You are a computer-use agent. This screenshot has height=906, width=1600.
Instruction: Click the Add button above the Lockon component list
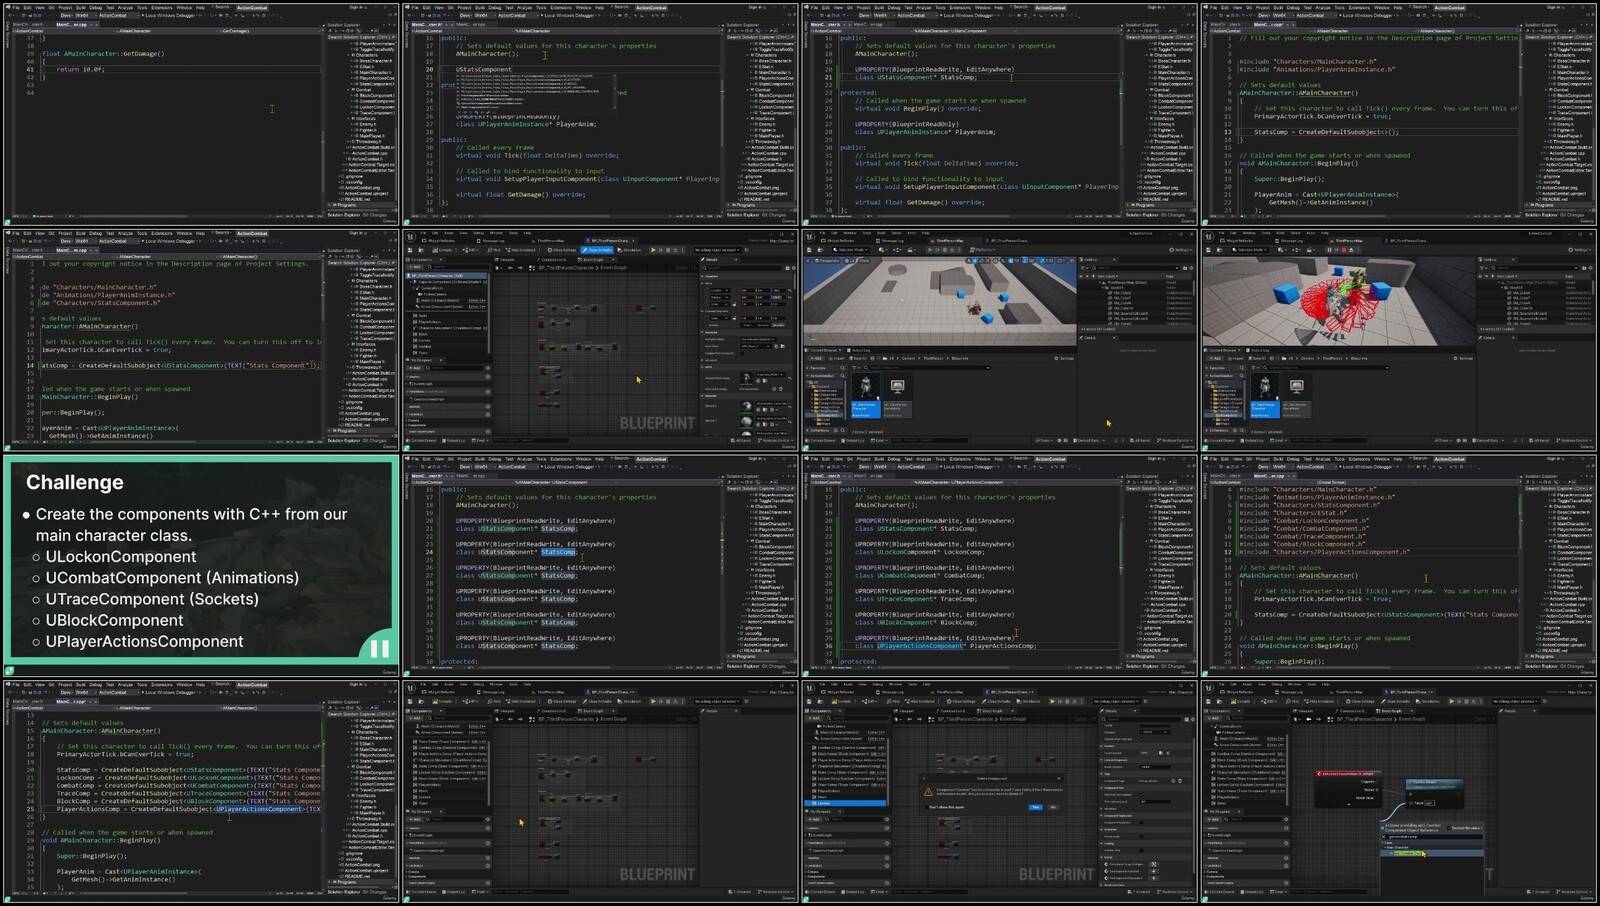coord(816,718)
